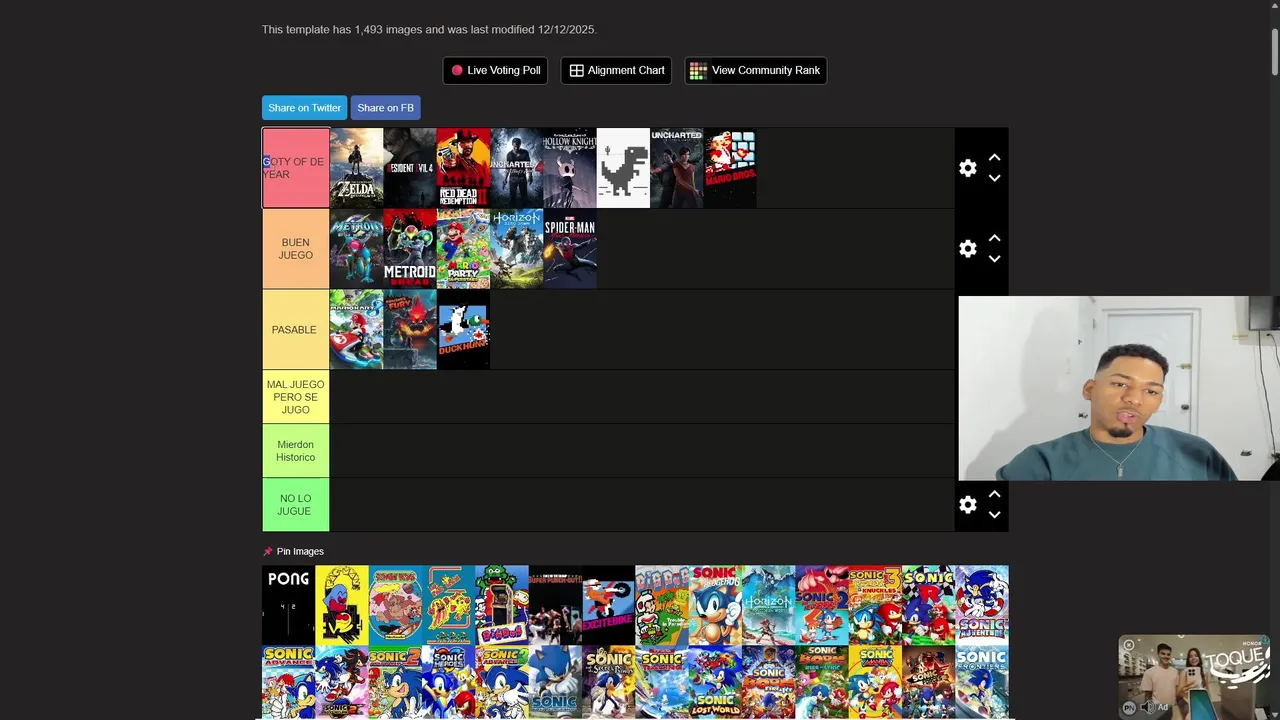1280x720 pixels.
Task: Pick the Sonic Mania cover
Action: click(875, 682)
